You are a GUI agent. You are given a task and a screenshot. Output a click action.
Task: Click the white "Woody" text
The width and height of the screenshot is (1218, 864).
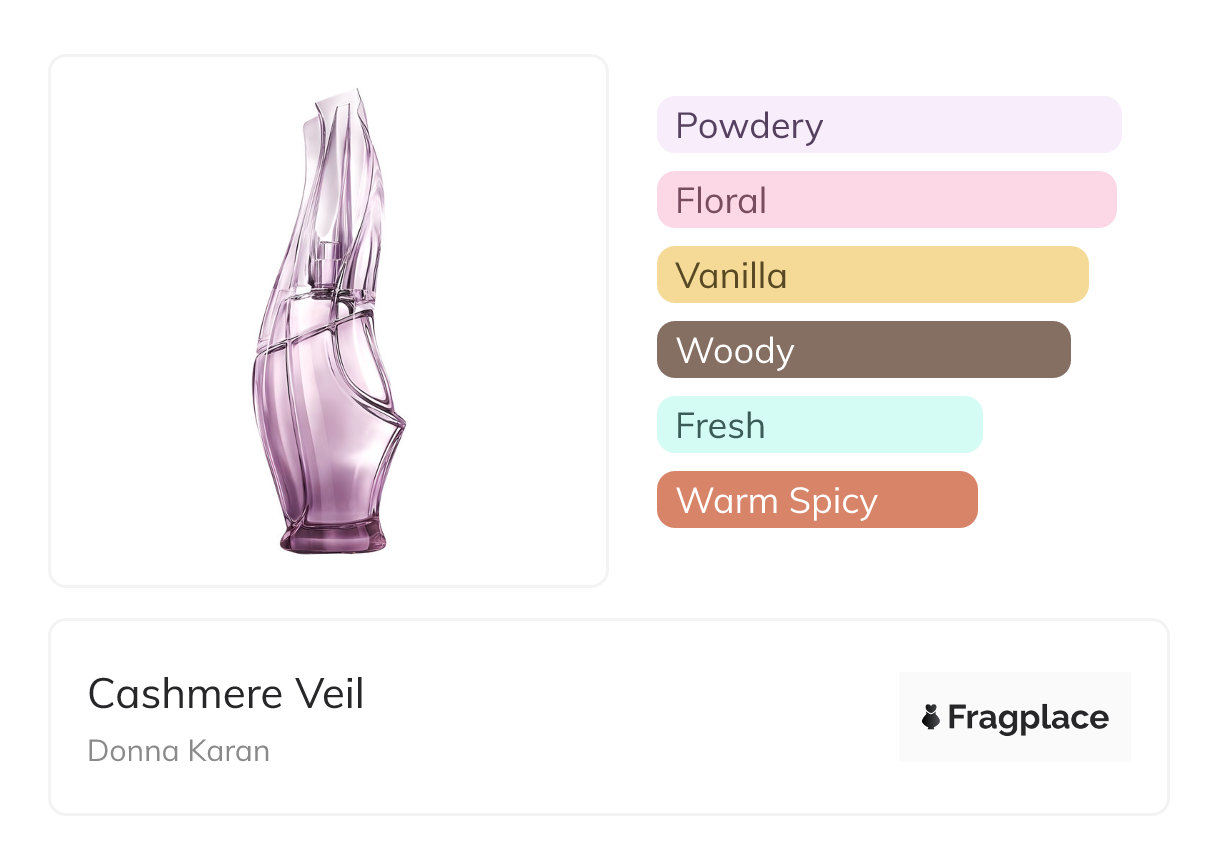[x=735, y=351]
